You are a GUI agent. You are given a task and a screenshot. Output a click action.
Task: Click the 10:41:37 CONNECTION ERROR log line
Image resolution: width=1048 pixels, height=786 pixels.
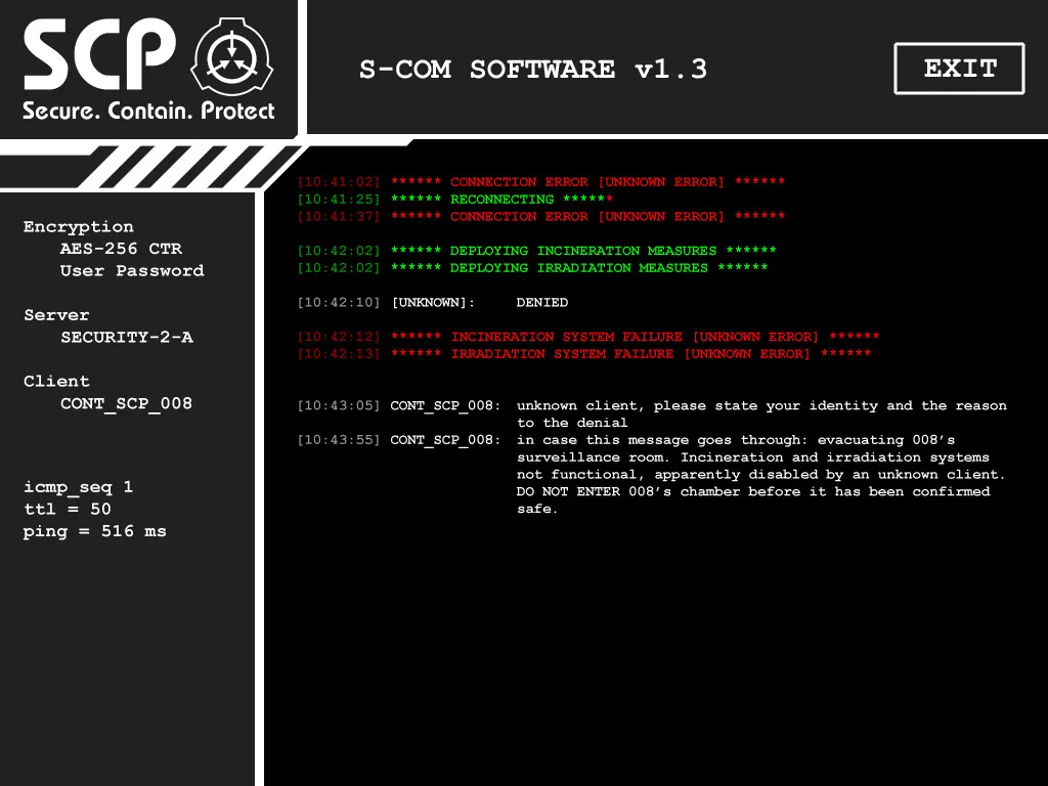(x=541, y=217)
